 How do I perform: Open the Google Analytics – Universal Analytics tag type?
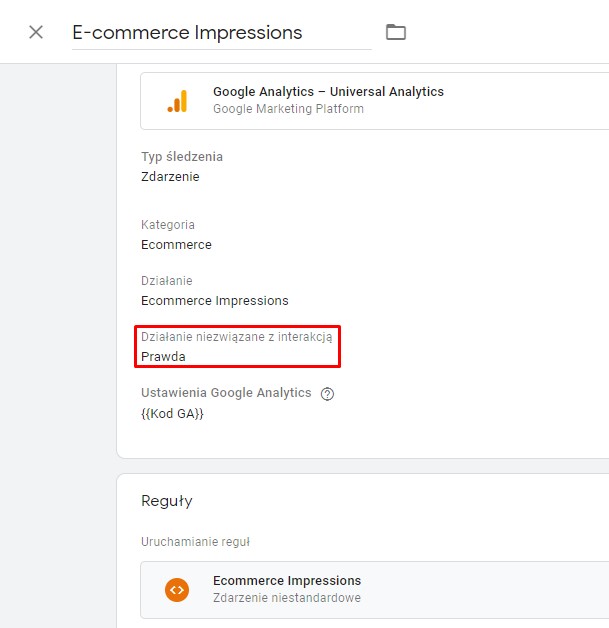pos(375,101)
